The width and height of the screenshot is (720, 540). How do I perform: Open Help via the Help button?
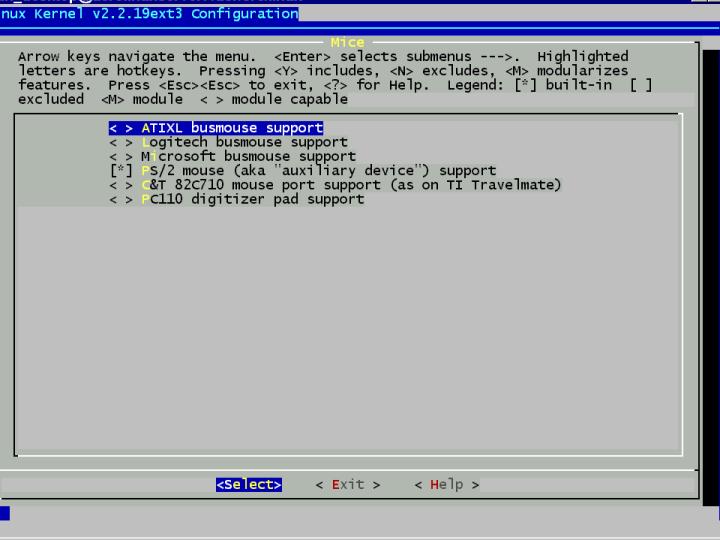(x=446, y=485)
